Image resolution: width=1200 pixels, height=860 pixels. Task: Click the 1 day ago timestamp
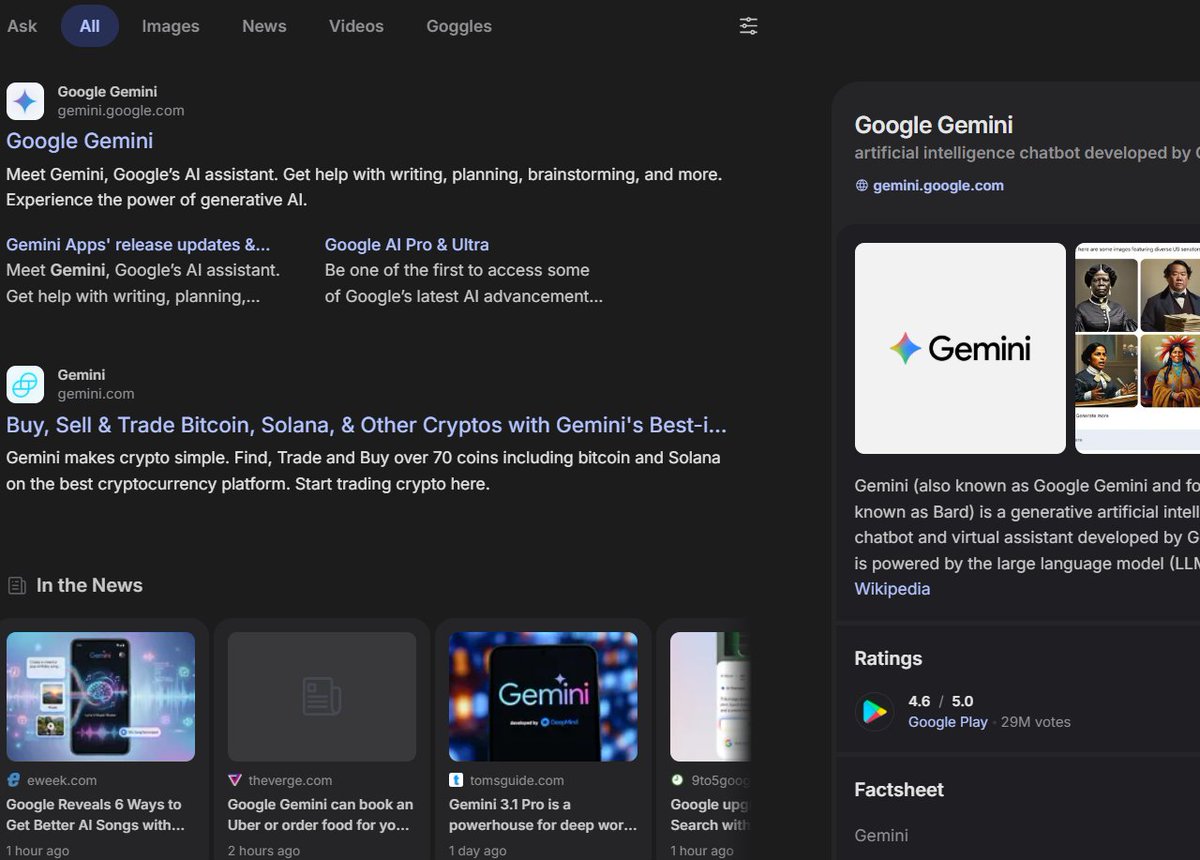point(478,851)
